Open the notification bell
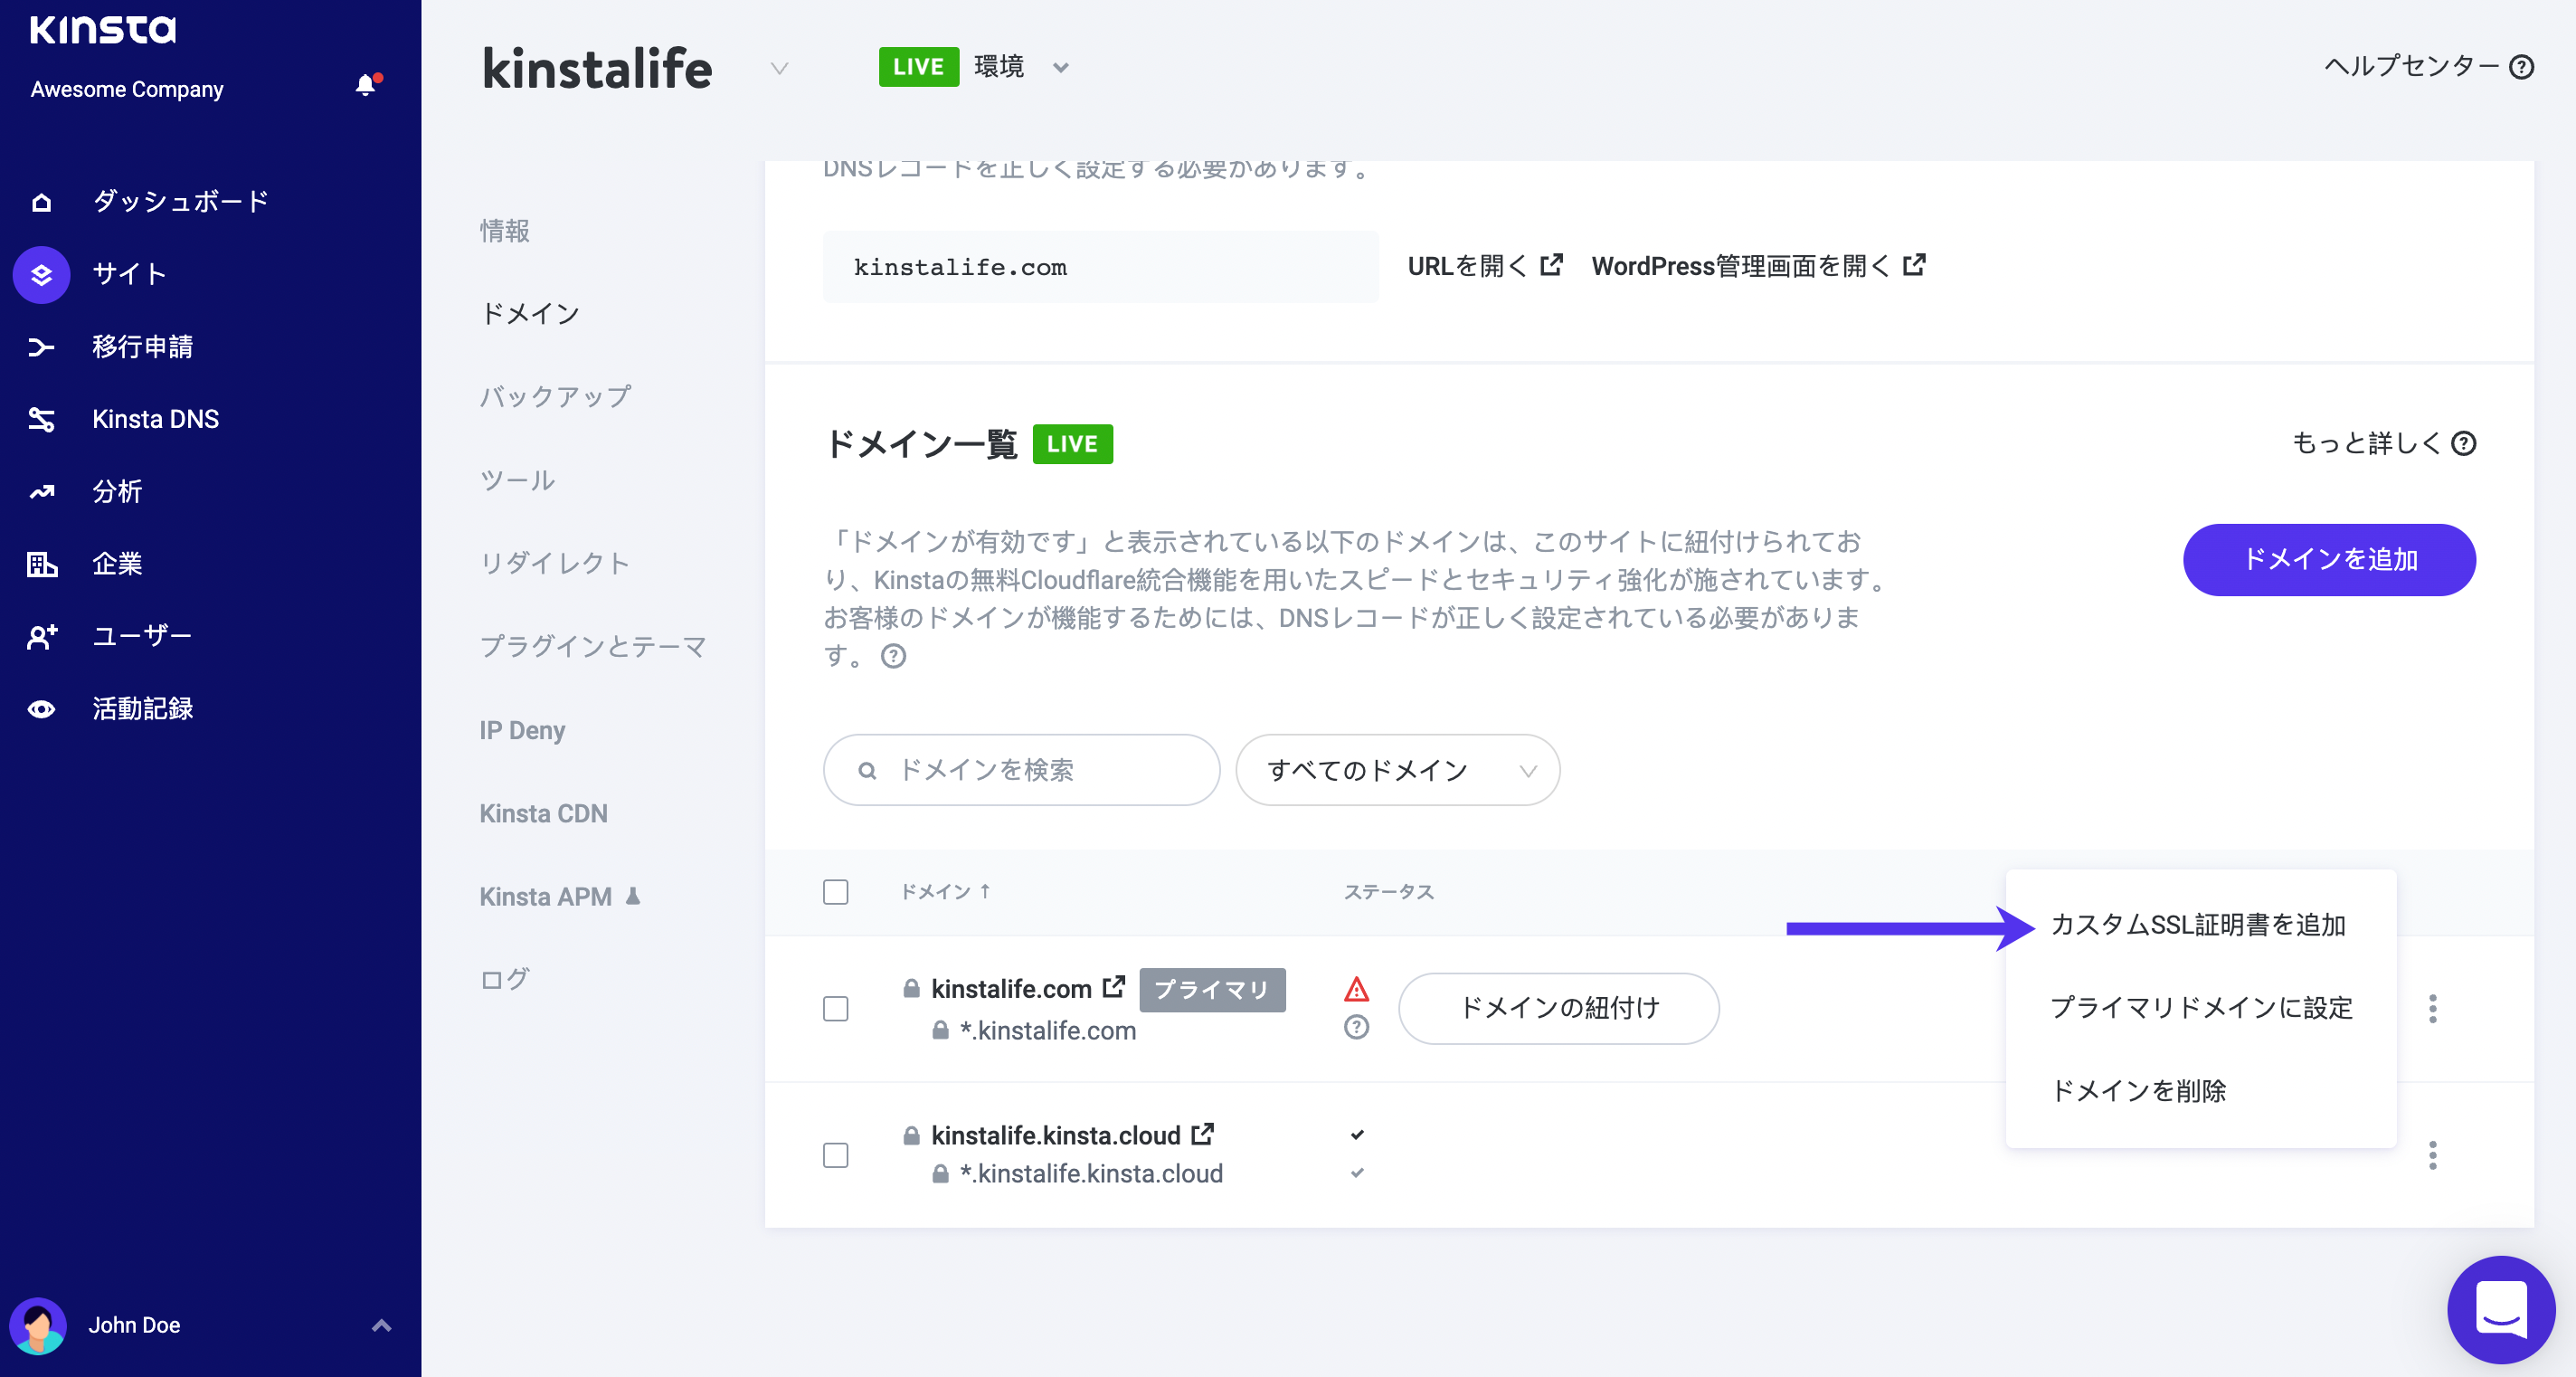Image resolution: width=2576 pixels, height=1377 pixels. (364, 86)
